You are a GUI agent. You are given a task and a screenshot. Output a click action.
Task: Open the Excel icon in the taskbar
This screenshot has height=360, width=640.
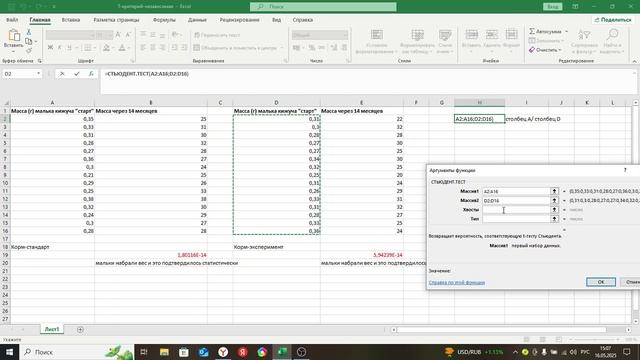[282, 352]
